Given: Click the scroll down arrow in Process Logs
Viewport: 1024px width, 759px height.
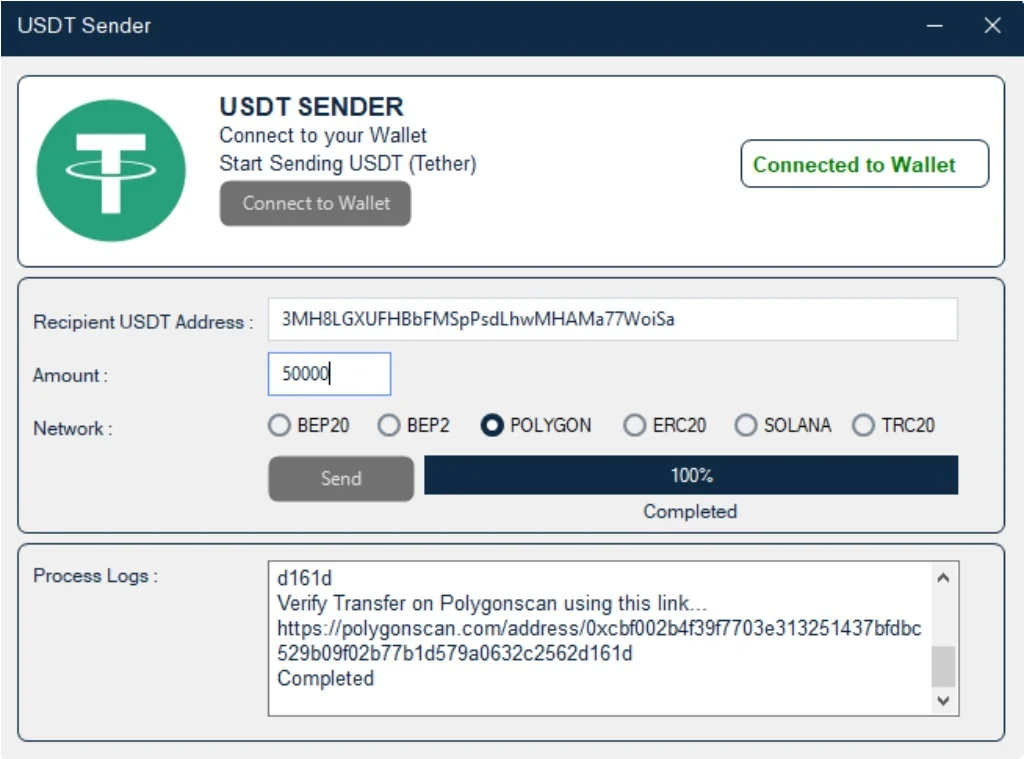Looking at the screenshot, I should tap(943, 701).
